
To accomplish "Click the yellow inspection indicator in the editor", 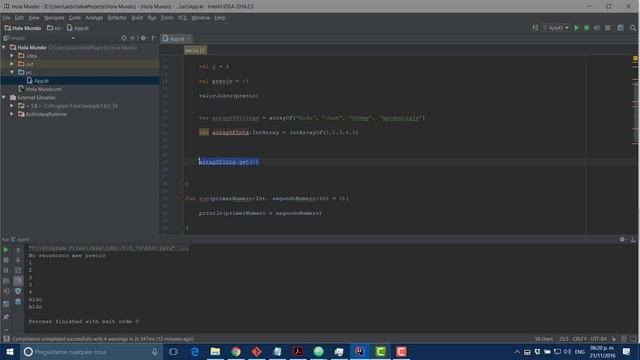I will (635, 58).
